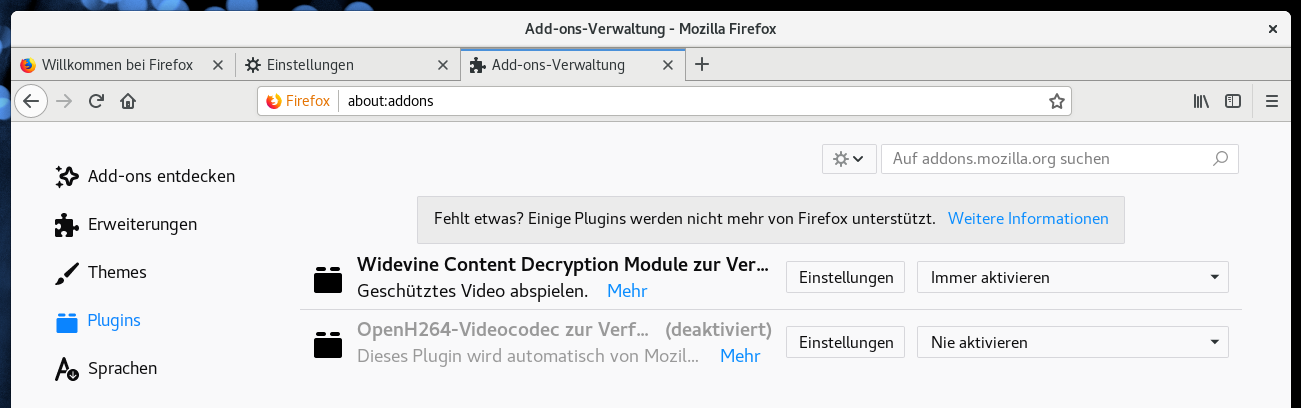This screenshot has height=408, width=1301.
Task: Open the hamburger application menu
Action: pos(1272,101)
